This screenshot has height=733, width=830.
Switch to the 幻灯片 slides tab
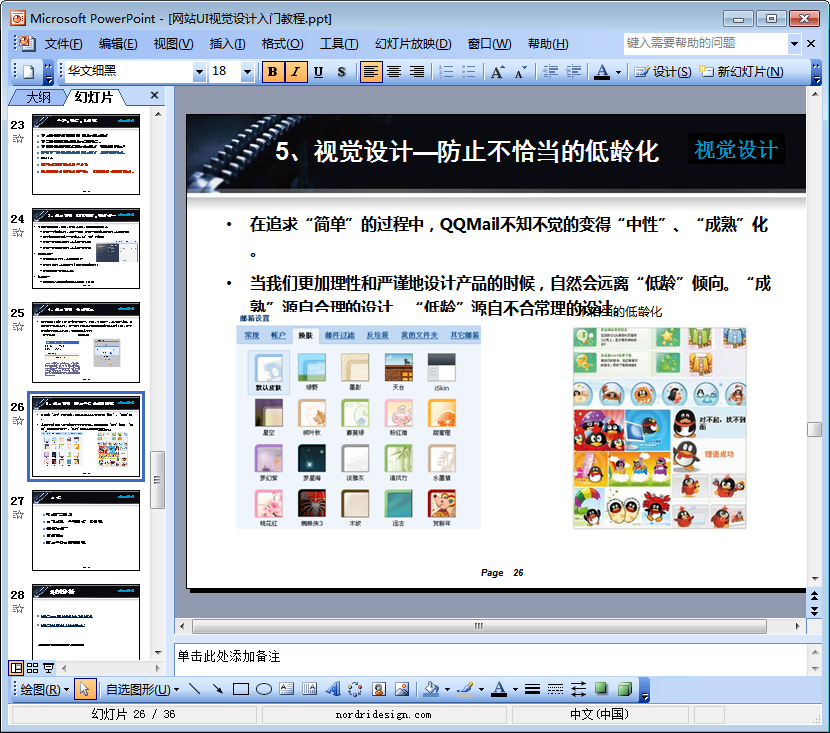[x=94, y=97]
